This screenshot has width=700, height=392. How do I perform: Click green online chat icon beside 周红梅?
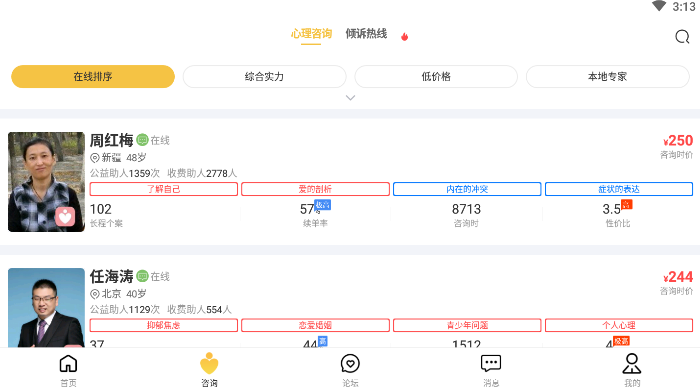[142, 140]
